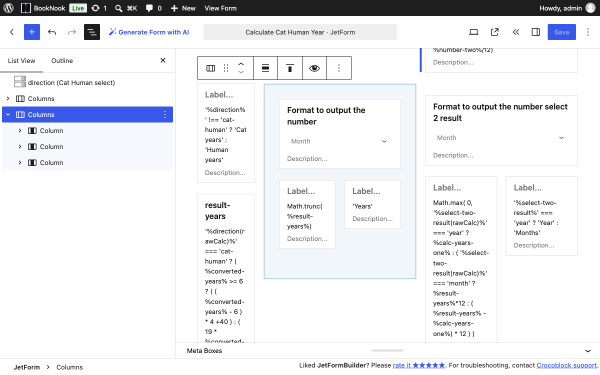The width and height of the screenshot is (600, 375).
Task: Move the block up with the arrow
Action: tap(241, 64)
